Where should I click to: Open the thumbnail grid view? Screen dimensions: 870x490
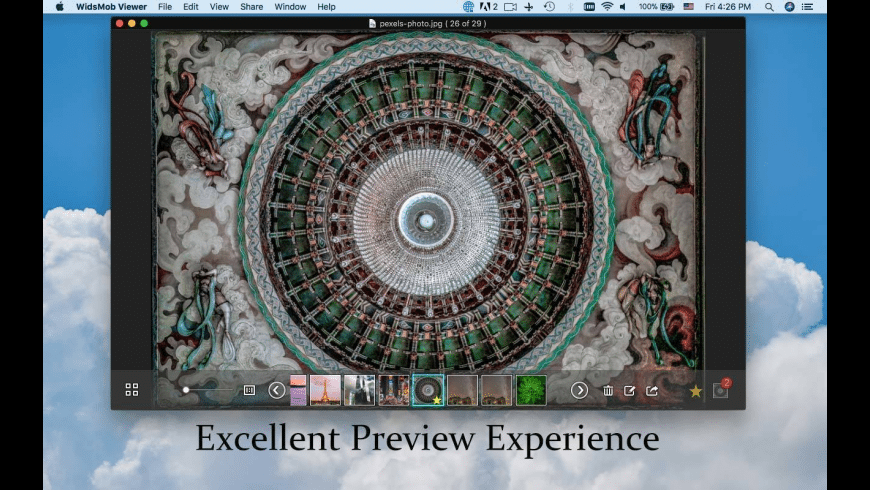click(x=132, y=390)
